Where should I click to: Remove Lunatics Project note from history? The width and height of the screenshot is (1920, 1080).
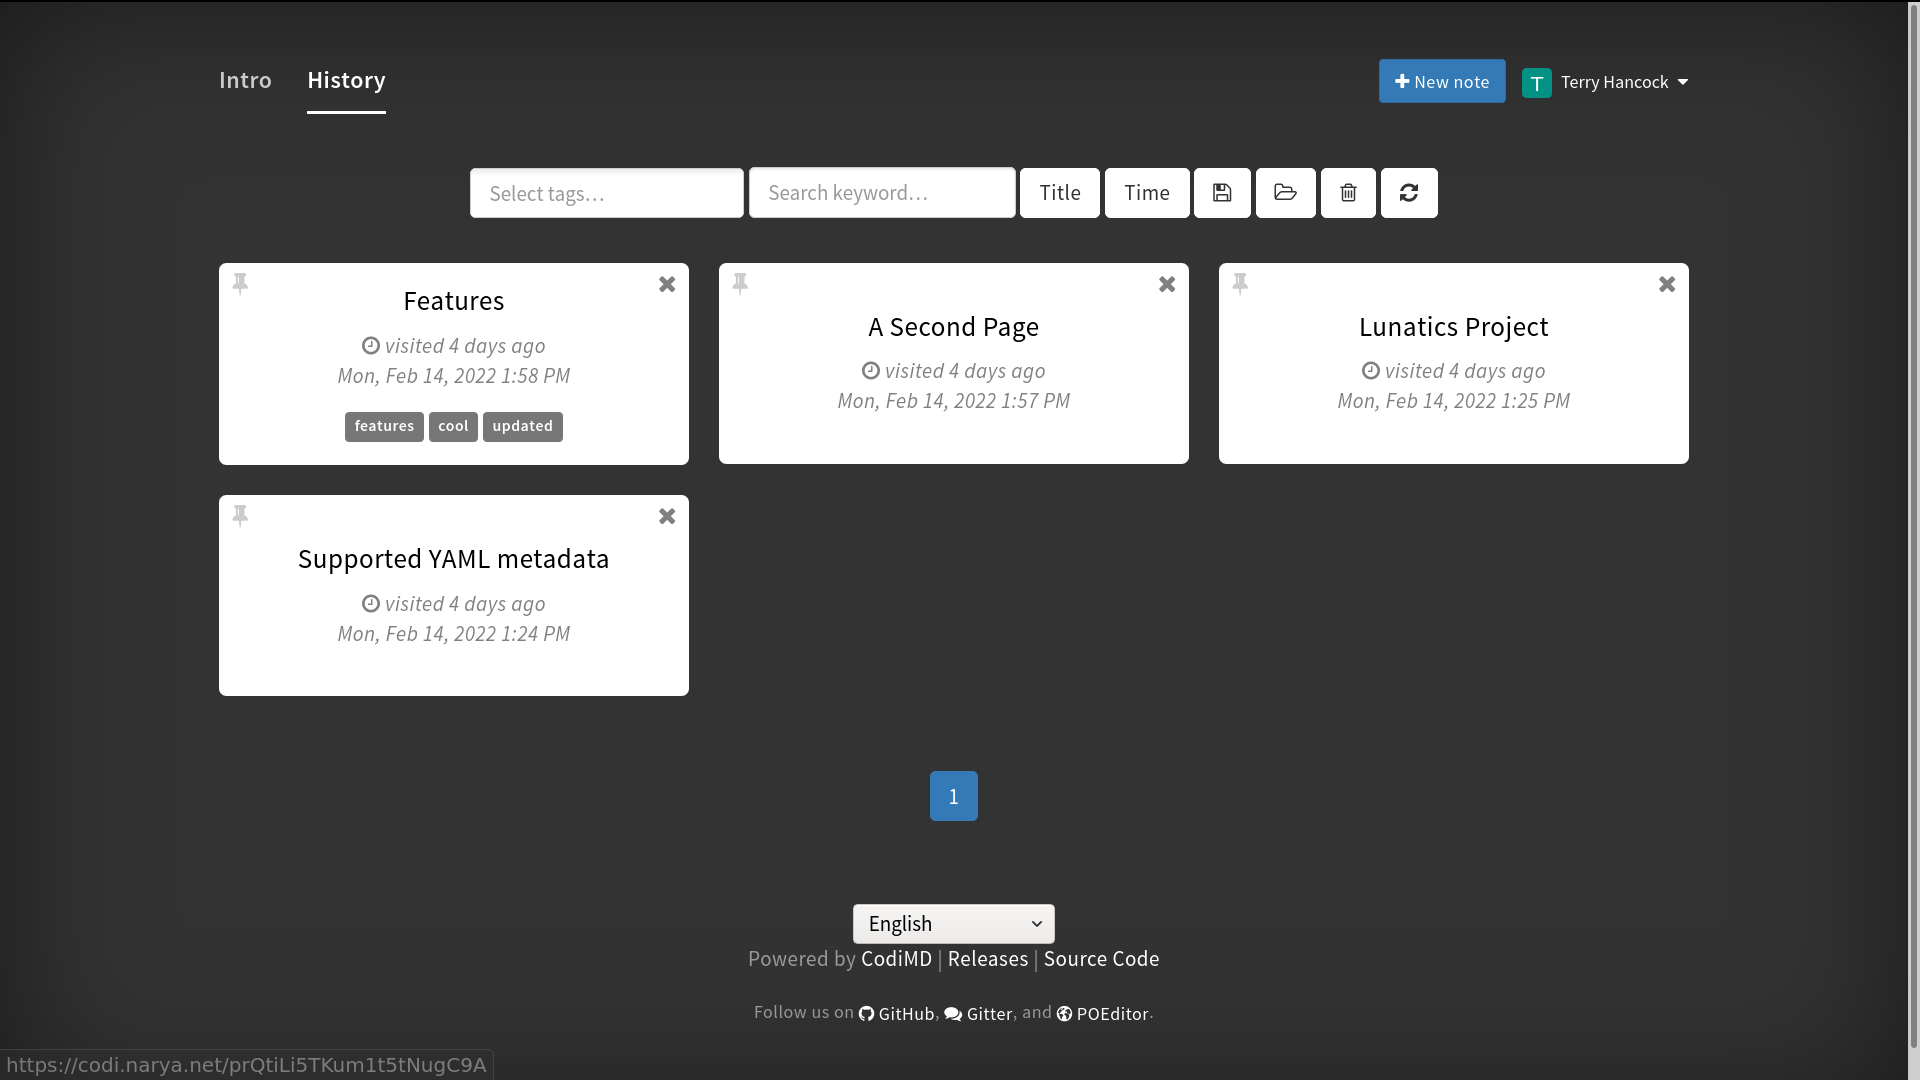(1667, 285)
